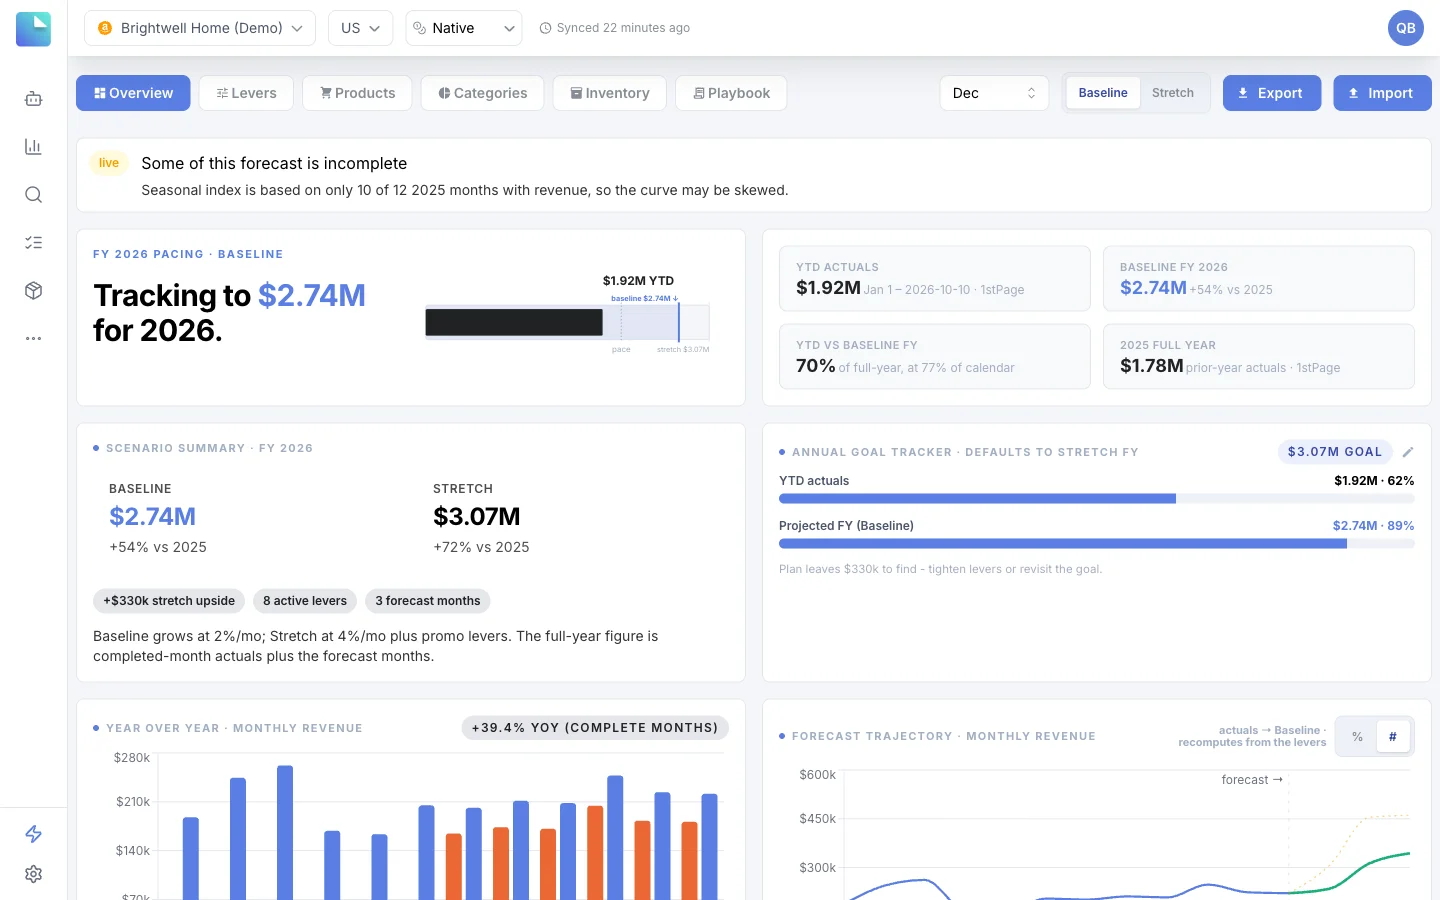The image size is (1440, 900).
Task: Click the Synced 22 minutes ago text
Action: point(623,28)
